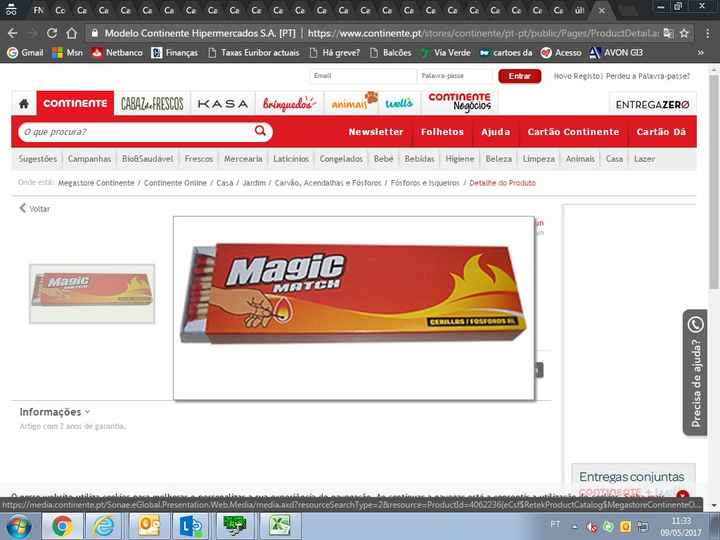Open Chrome from the taskbar
Viewport: 720px width, 540px height.
[x=62, y=526]
